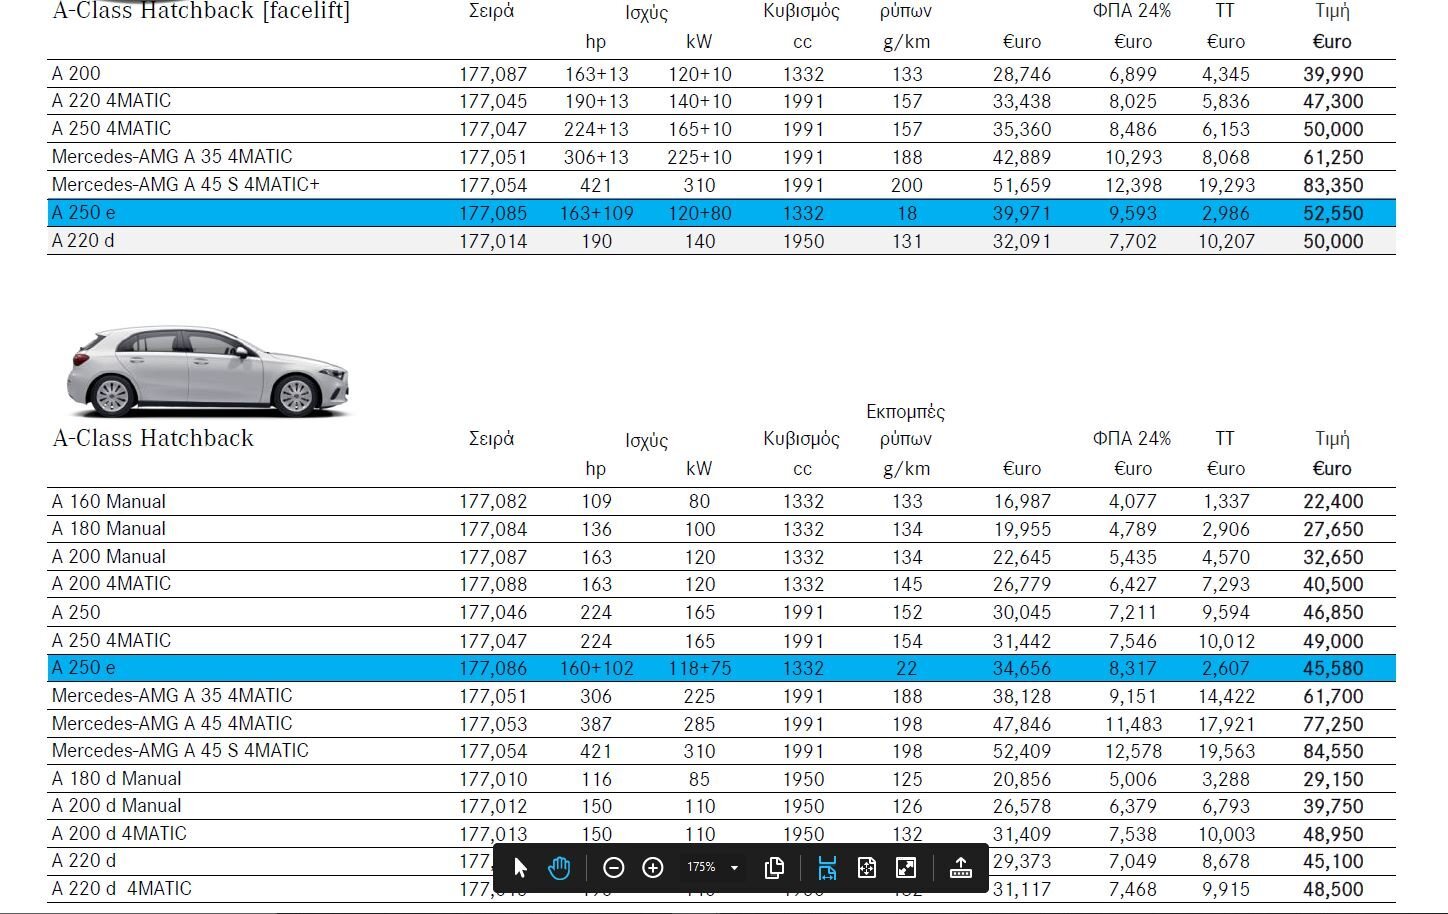Enable fit-to-width page mode
The height and width of the screenshot is (914, 1448).
[x=827, y=868]
